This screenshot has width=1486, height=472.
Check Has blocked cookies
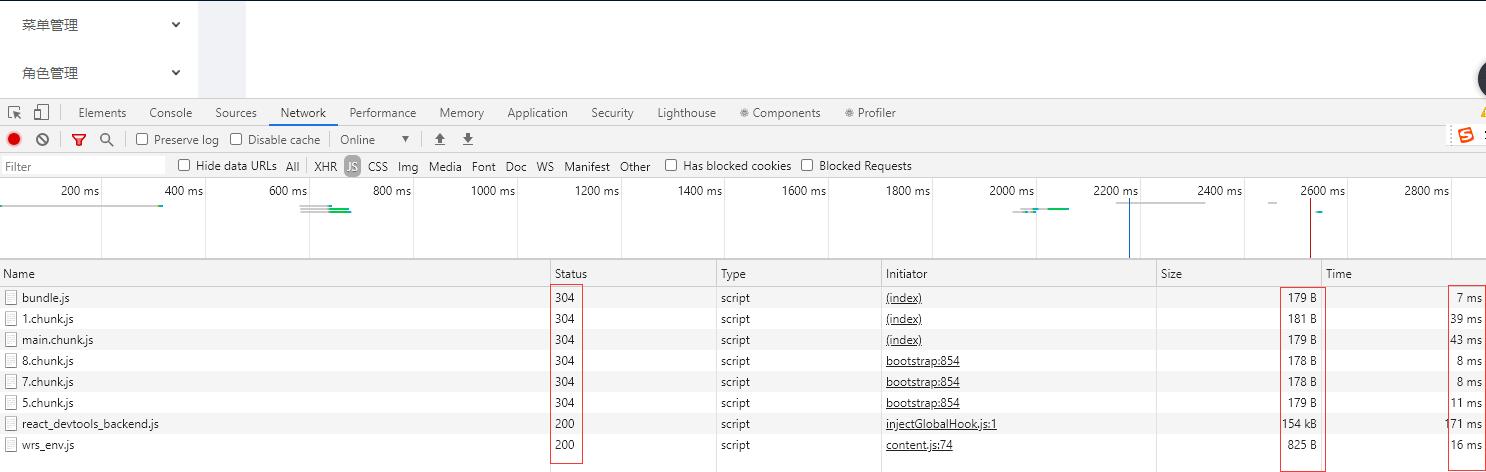click(x=671, y=165)
